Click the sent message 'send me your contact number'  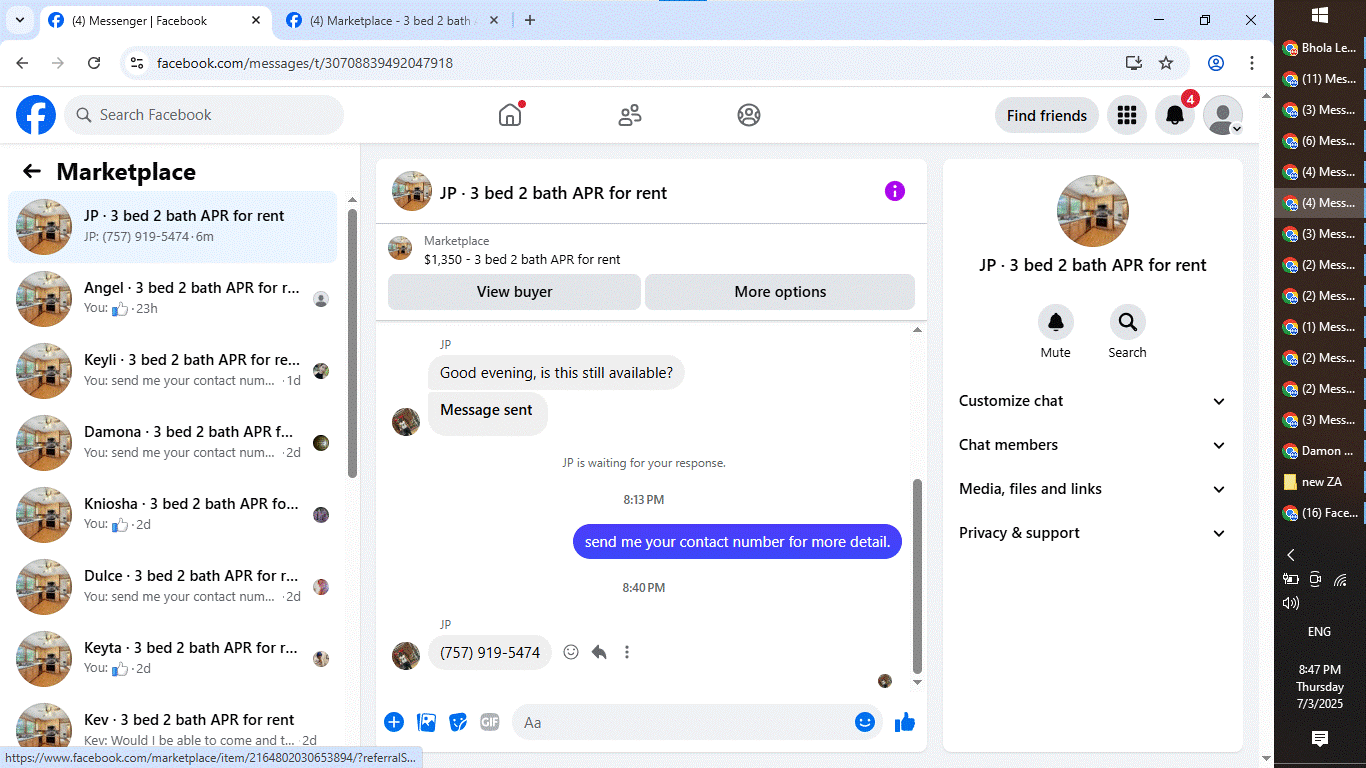(737, 542)
